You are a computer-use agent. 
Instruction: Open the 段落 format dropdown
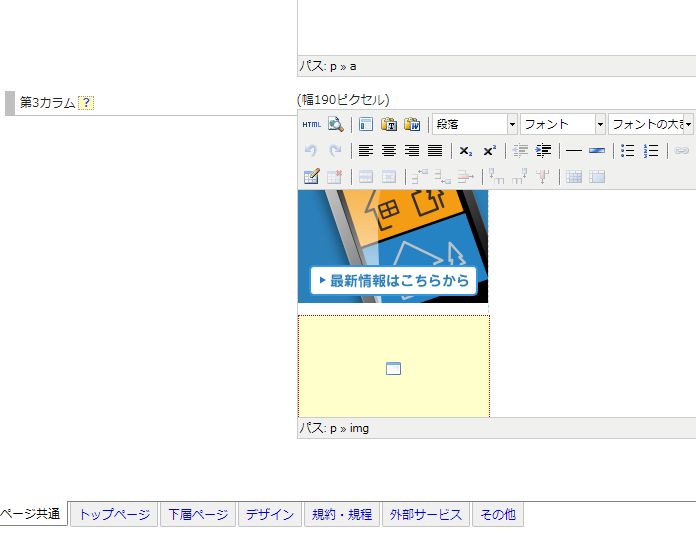(x=475, y=124)
